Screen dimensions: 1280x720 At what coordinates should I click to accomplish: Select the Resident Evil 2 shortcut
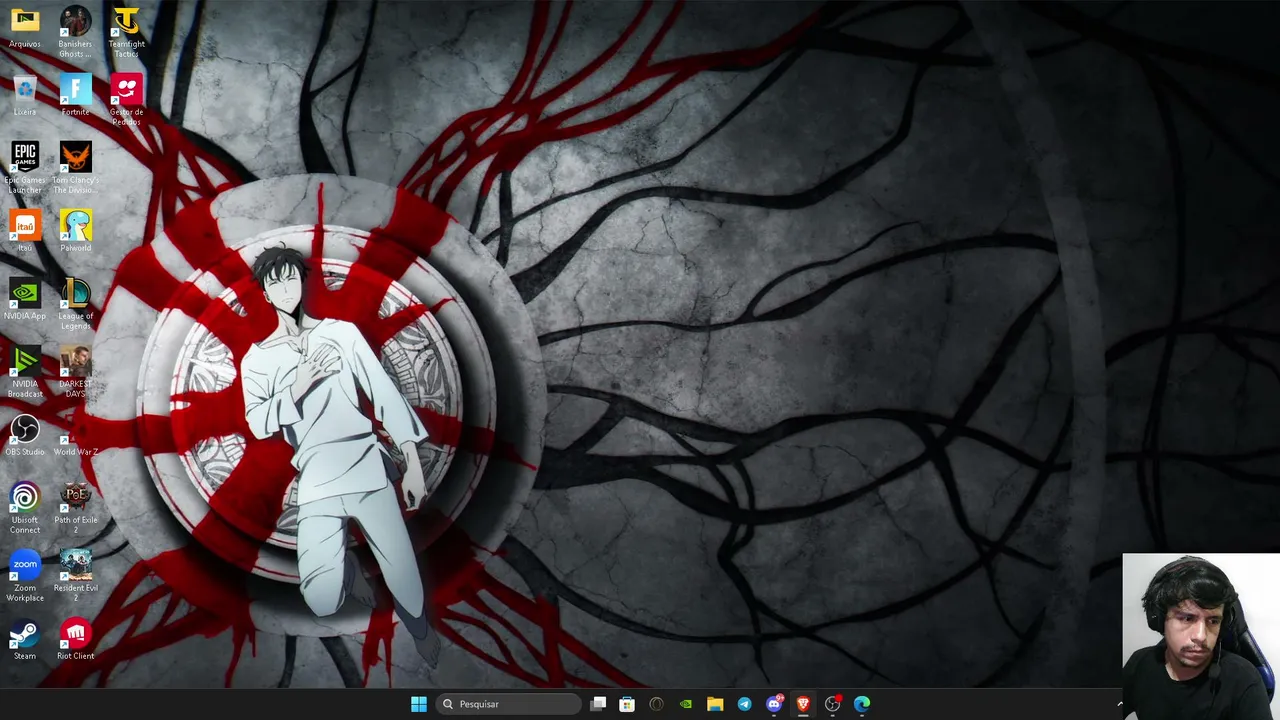point(75,576)
